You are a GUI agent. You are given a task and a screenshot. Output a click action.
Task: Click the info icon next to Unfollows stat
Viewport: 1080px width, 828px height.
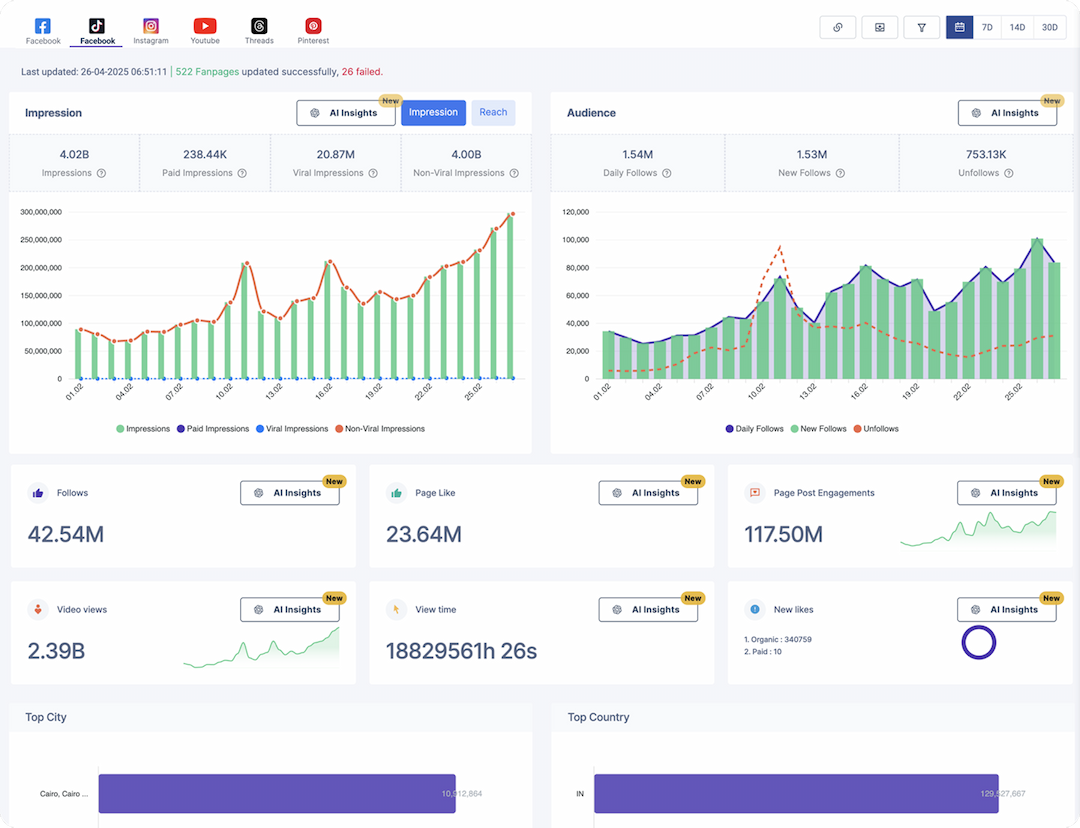1008,173
